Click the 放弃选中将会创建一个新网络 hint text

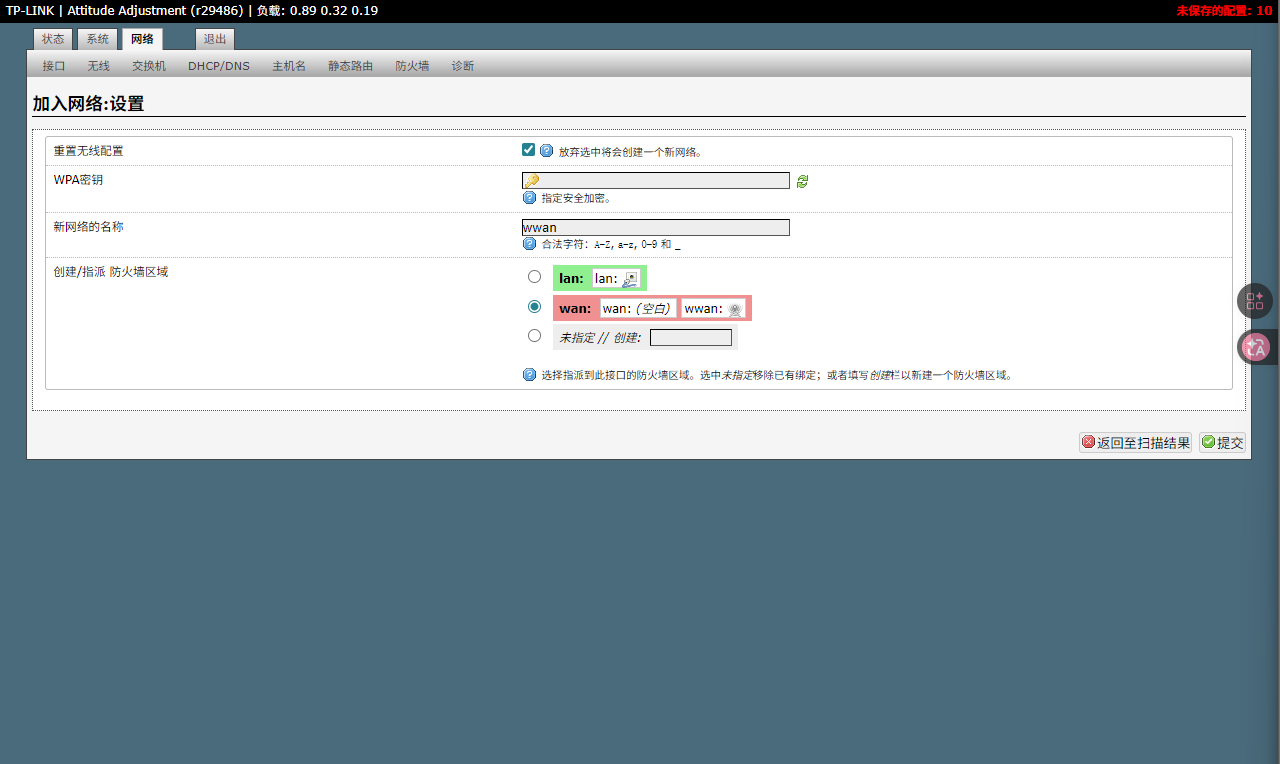coord(630,152)
